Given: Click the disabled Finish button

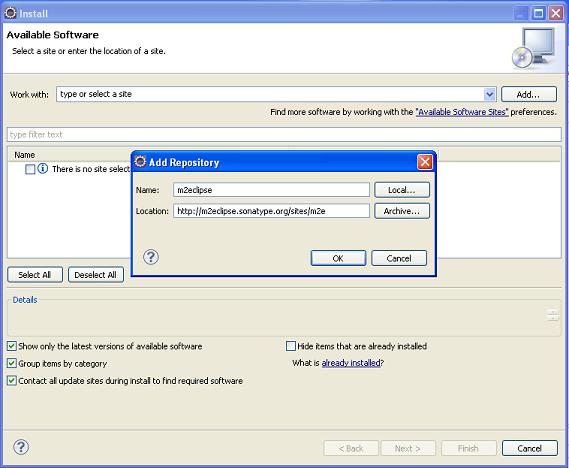Looking at the screenshot, I should [x=468, y=448].
